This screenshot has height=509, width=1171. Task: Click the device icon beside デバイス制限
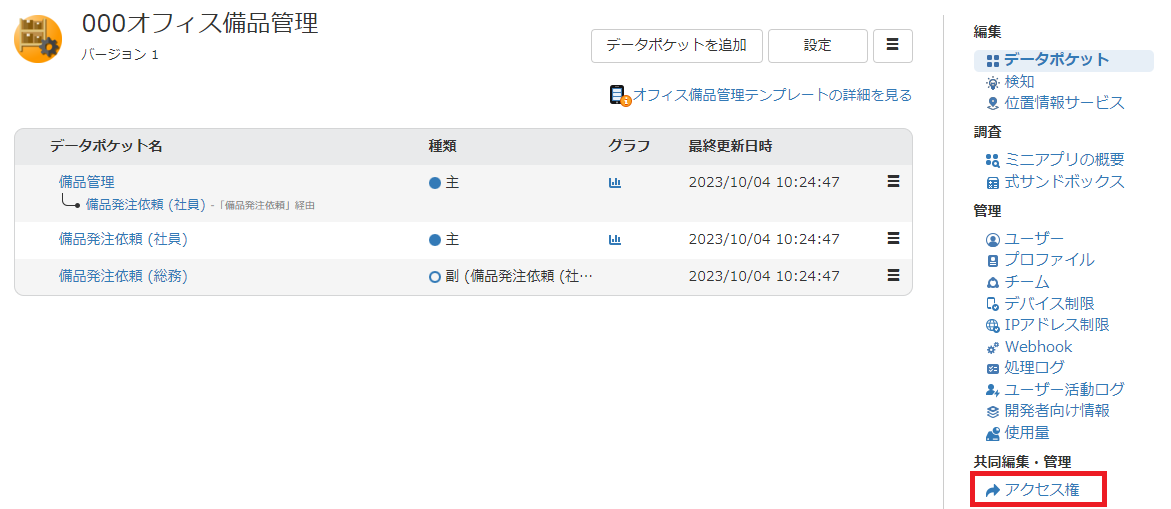click(993, 305)
